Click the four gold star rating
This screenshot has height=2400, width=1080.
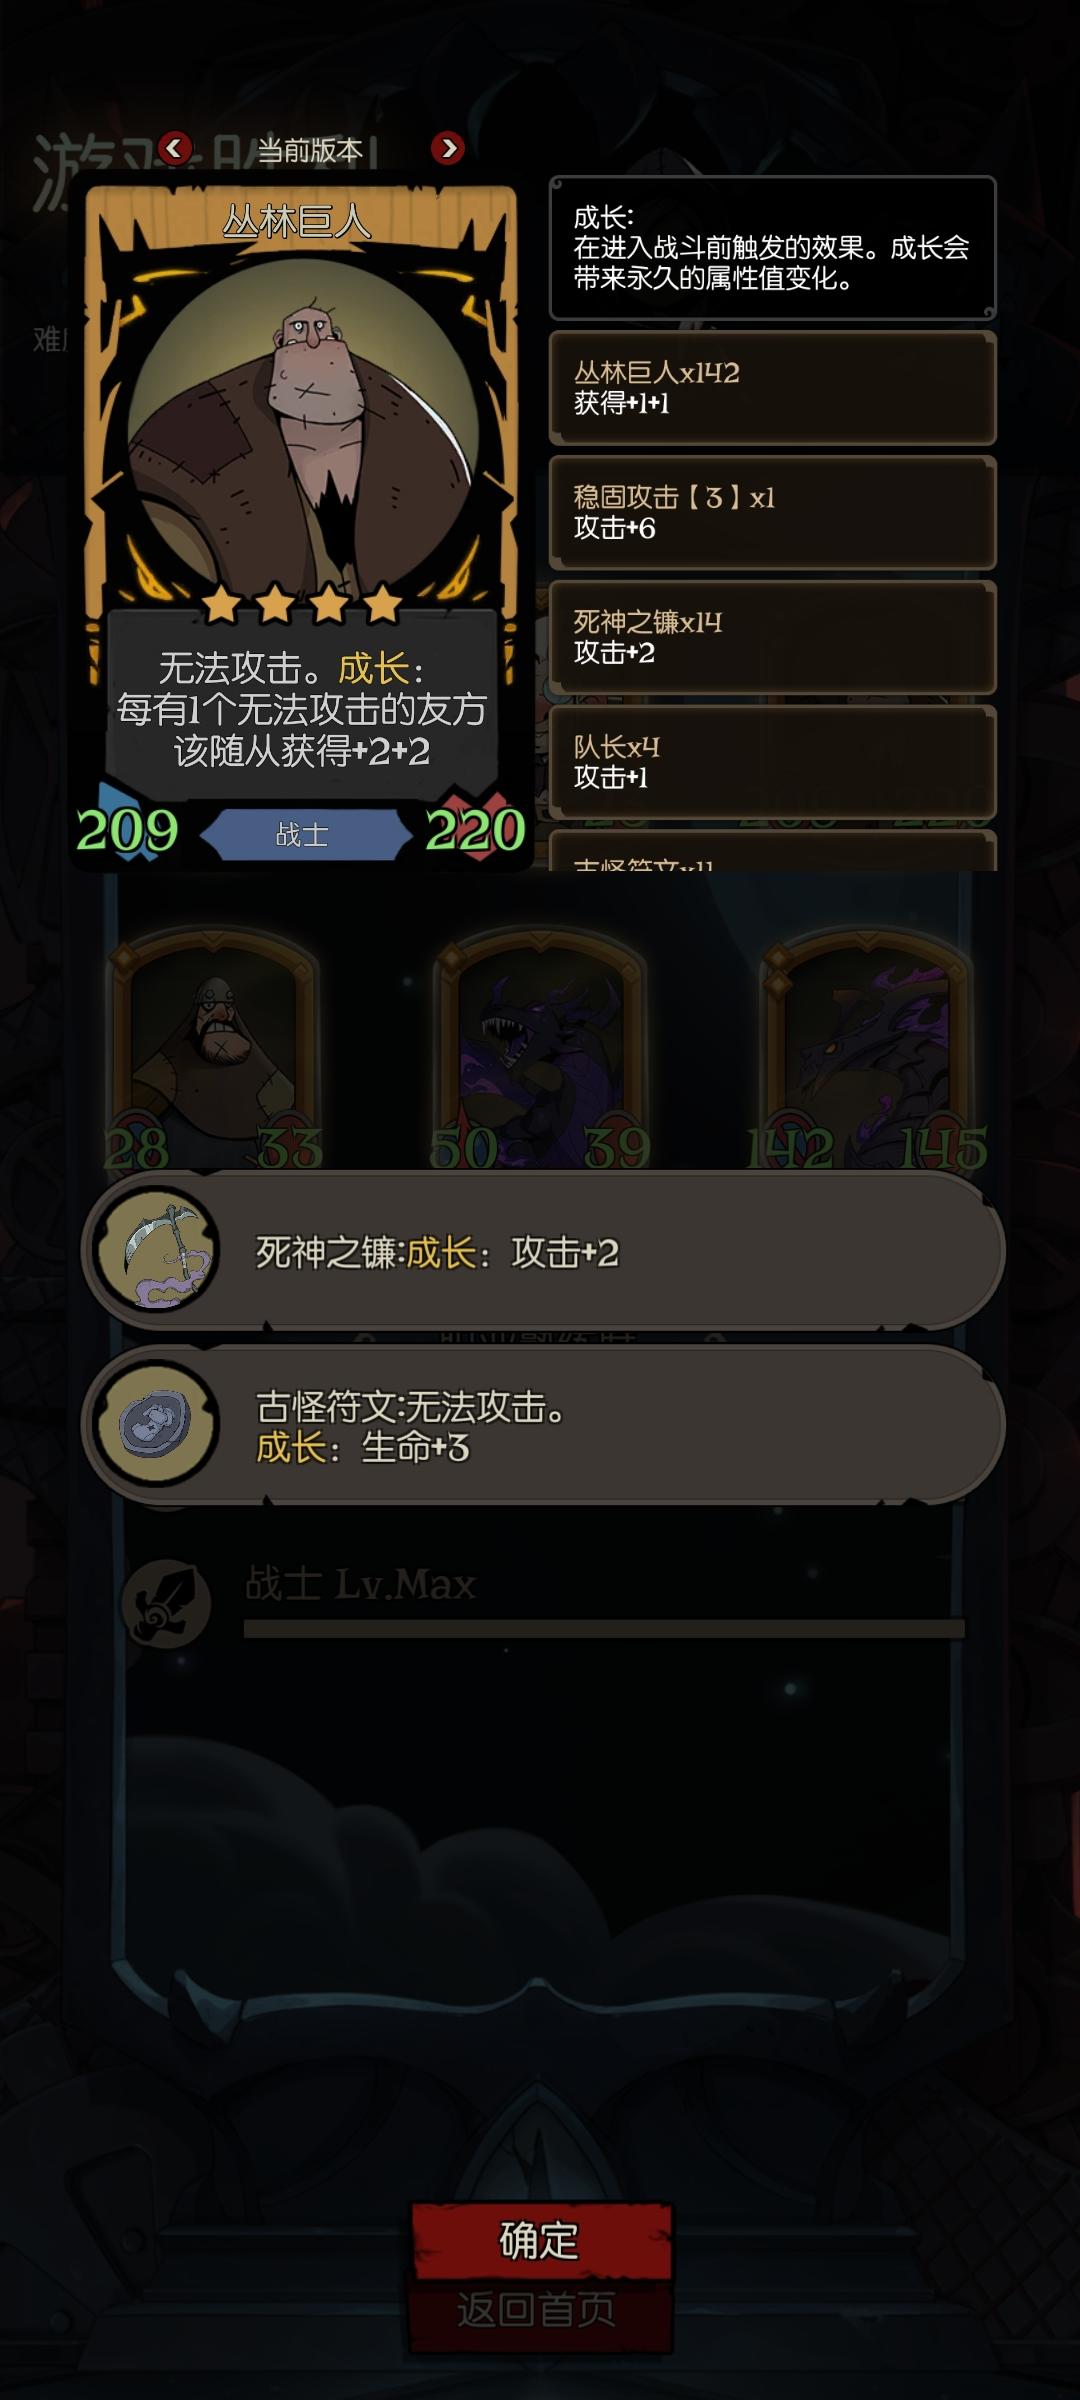point(302,604)
